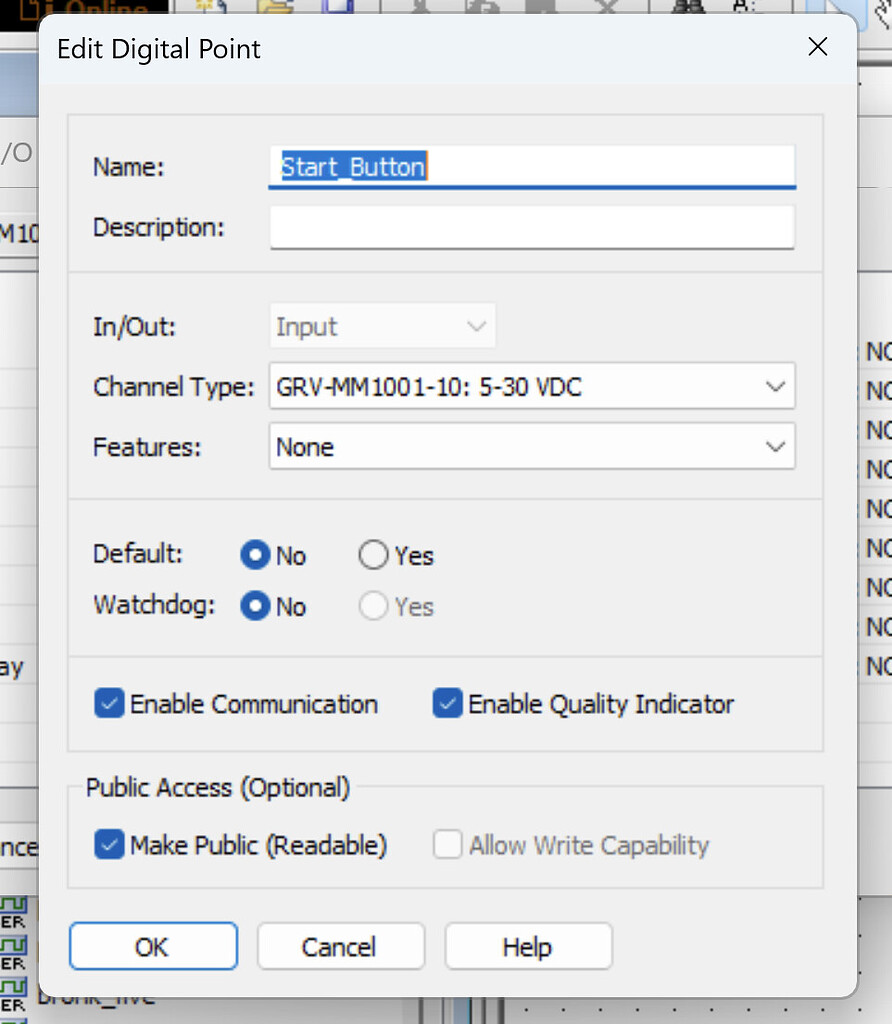Image resolution: width=892 pixels, height=1024 pixels.
Task: Uncheck Enable Communication
Action: pos(109,704)
